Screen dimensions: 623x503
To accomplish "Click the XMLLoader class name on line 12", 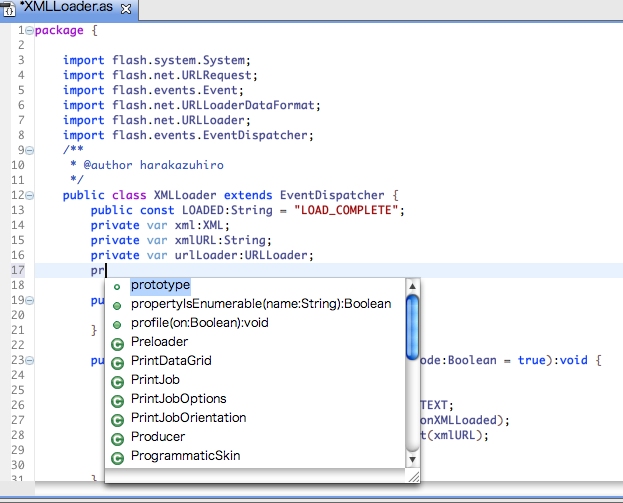I will 185,195.
